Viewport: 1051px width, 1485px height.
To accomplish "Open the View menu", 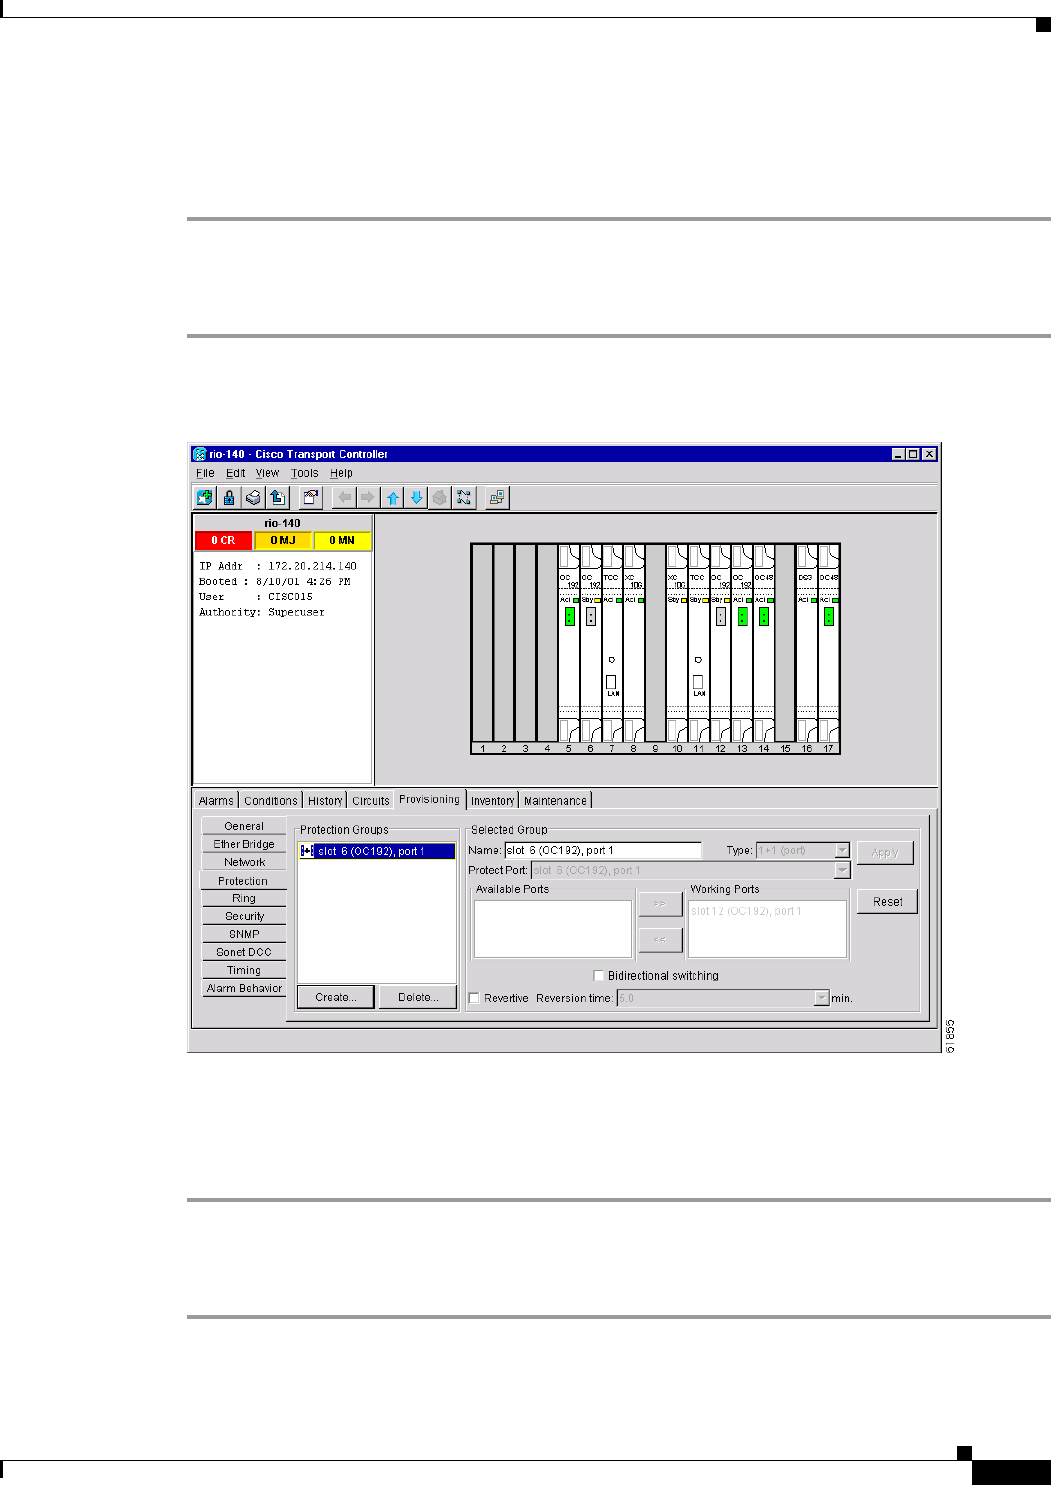I will (267, 473).
